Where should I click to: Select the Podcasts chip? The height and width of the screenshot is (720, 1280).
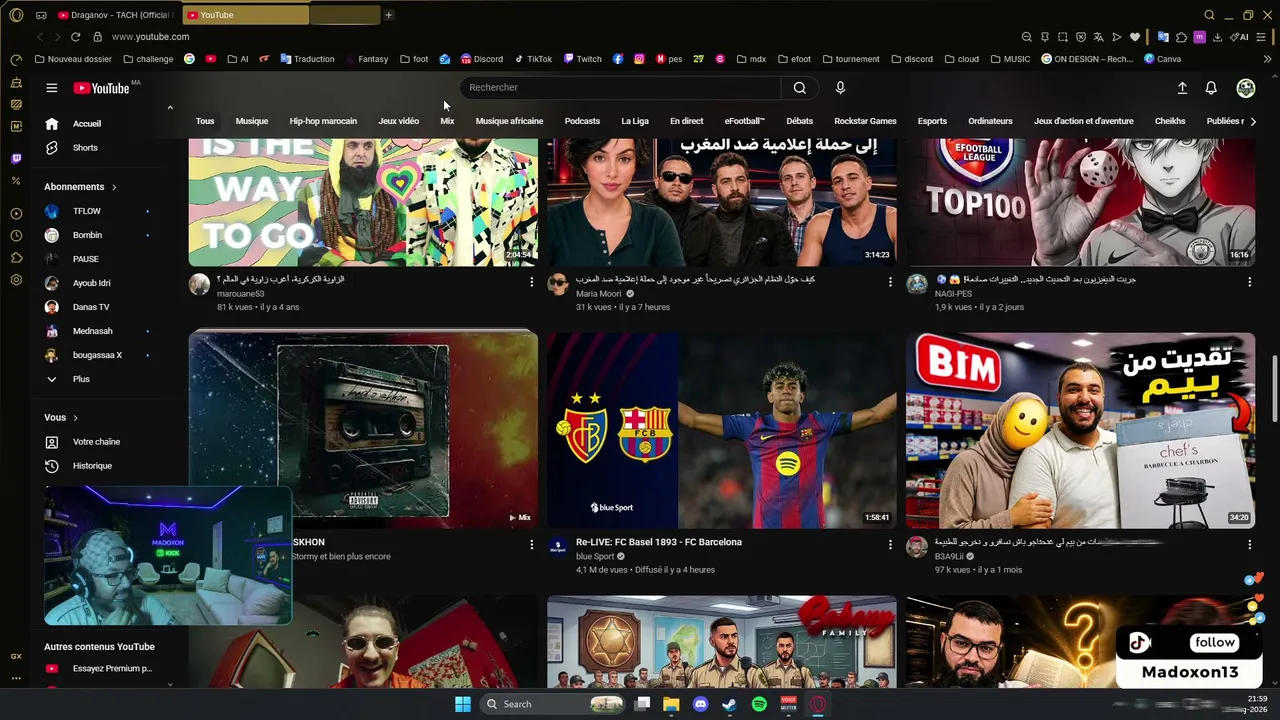pyautogui.click(x=582, y=122)
